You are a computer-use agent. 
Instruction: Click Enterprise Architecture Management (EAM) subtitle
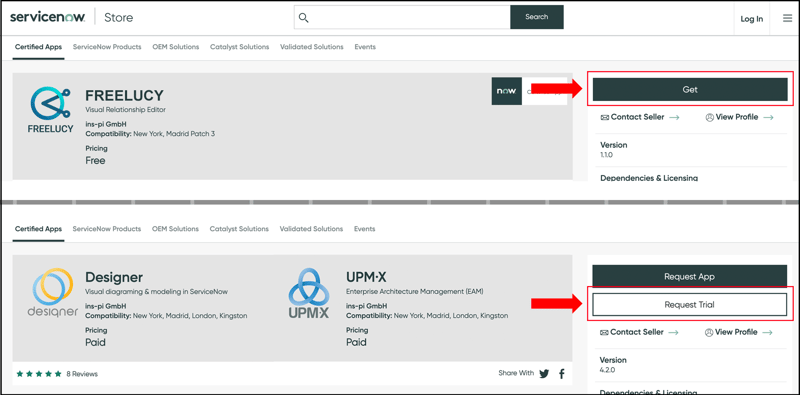tap(414, 292)
